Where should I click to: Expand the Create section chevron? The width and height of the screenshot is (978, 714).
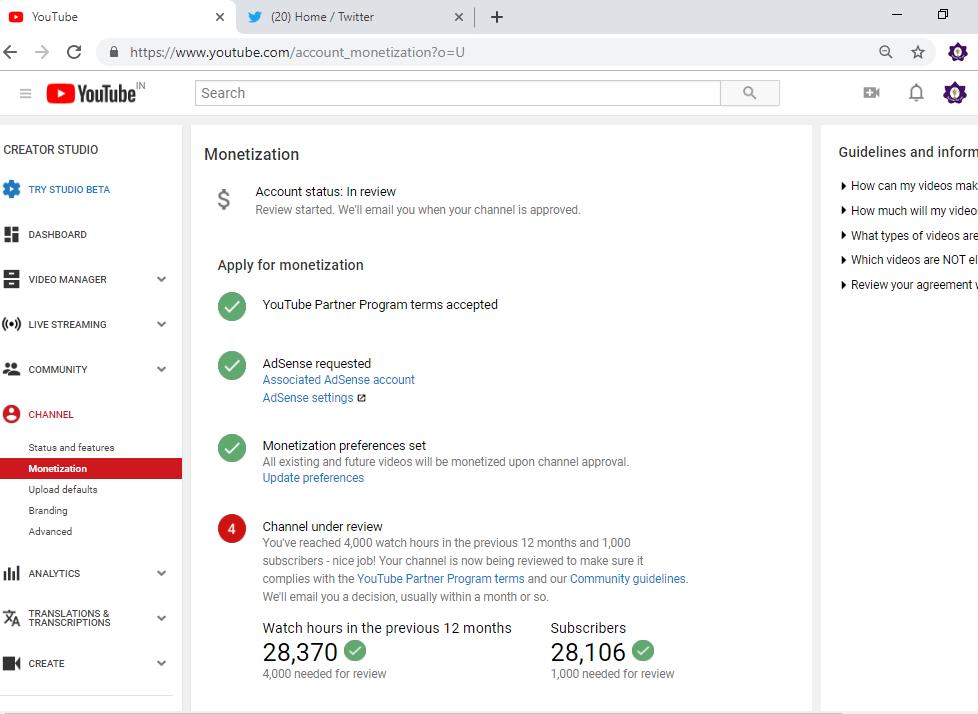pos(162,663)
